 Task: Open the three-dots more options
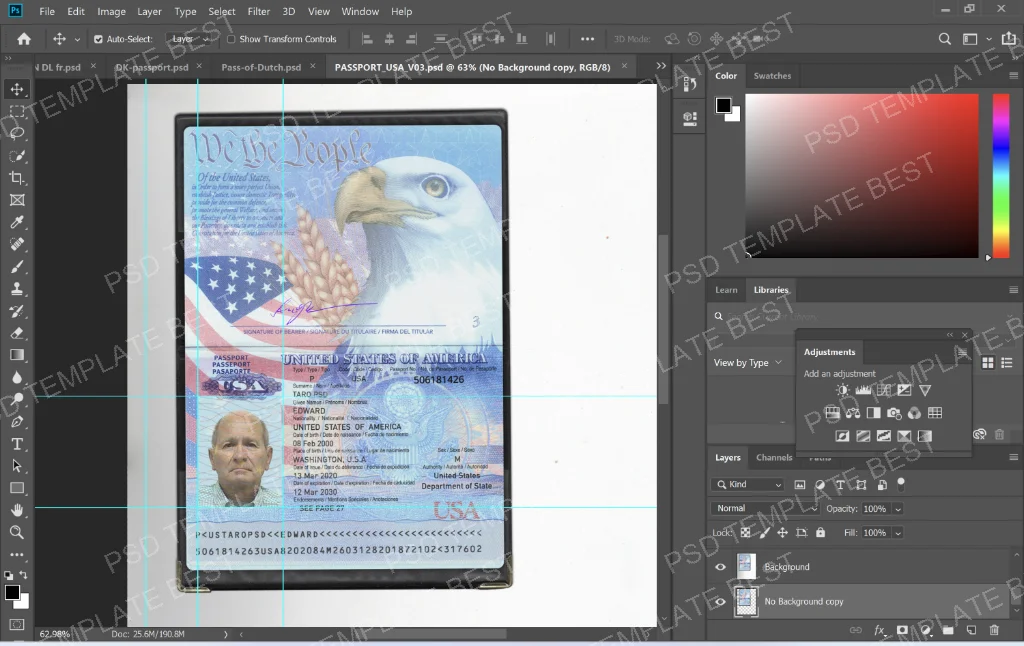[x=587, y=39]
